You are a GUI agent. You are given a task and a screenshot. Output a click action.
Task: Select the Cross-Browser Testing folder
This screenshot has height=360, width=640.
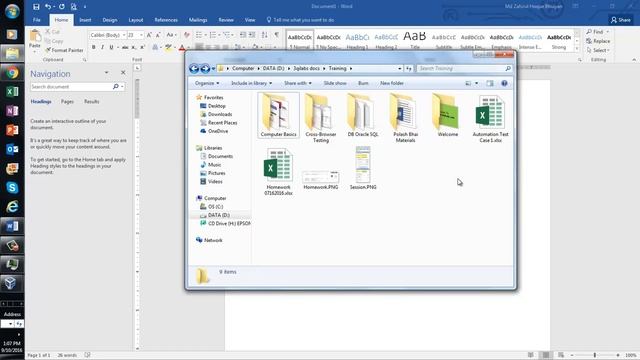click(x=321, y=118)
